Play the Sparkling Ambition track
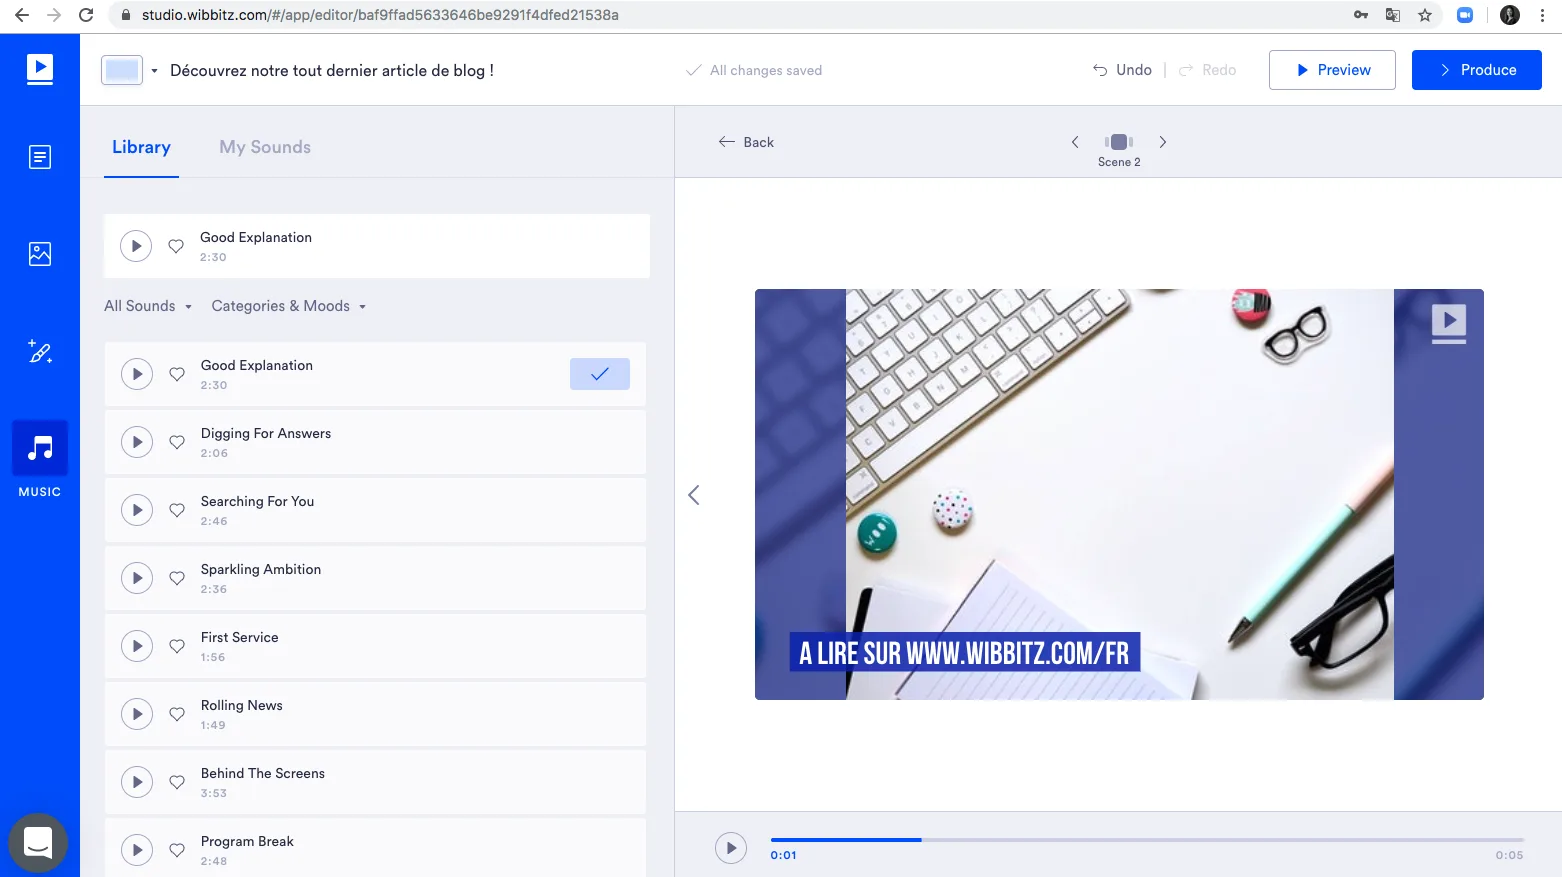The image size is (1562, 877). (x=137, y=578)
